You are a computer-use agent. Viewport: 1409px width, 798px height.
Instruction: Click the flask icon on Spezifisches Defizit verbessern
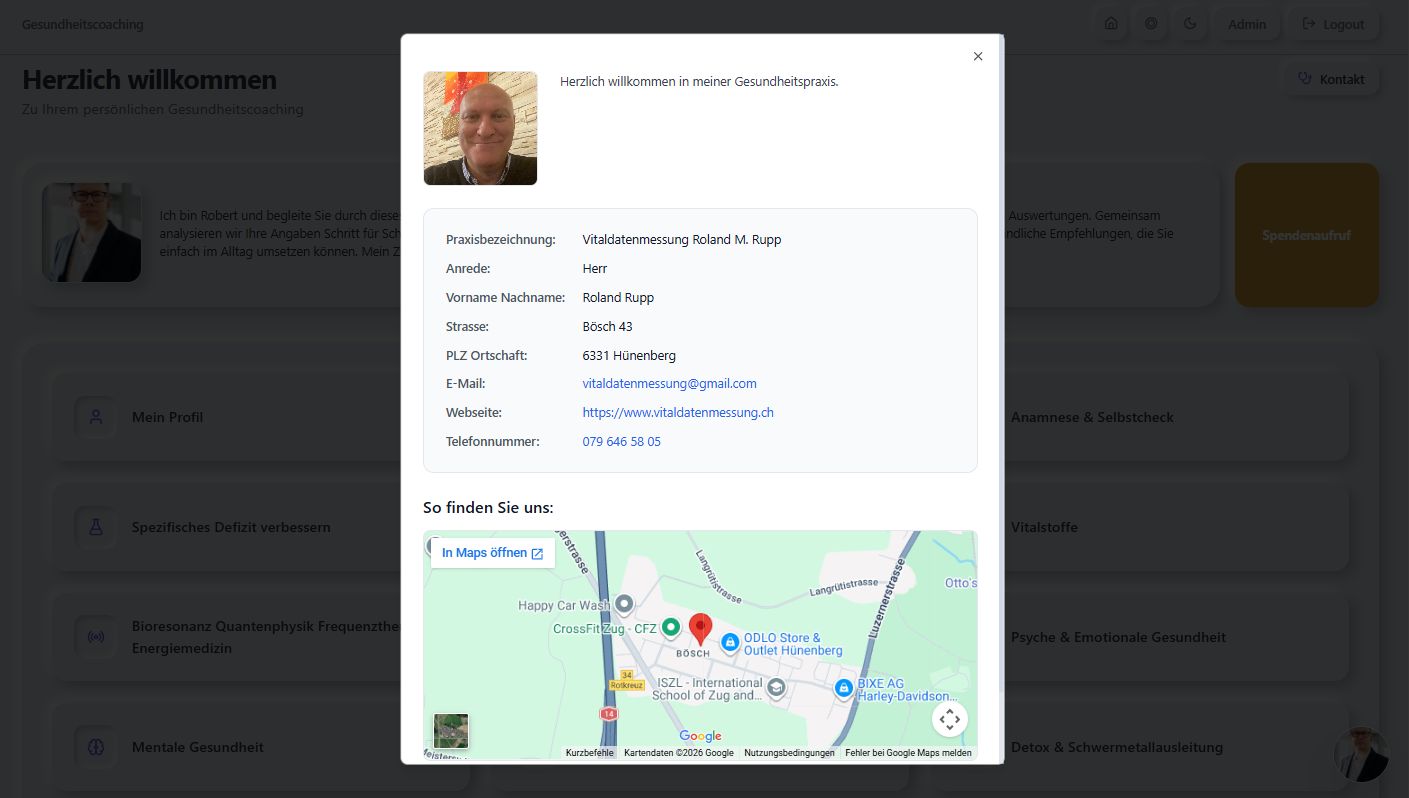[95, 527]
